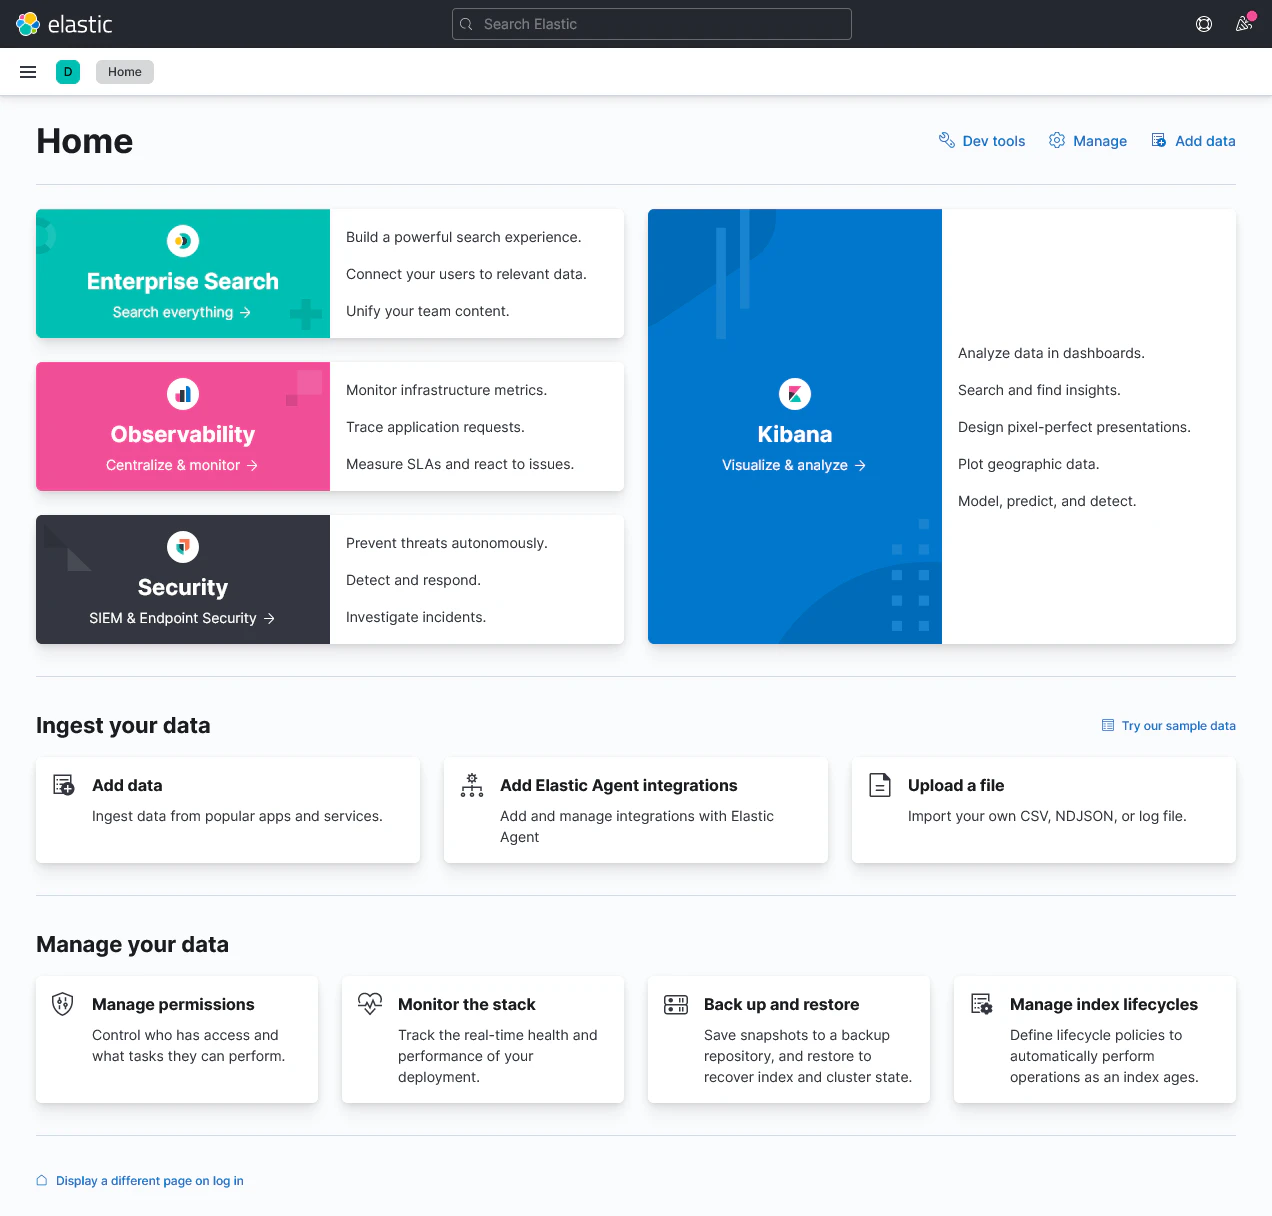Click the Add data card icon
The width and height of the screenshot is (1272, 1216).
tap(64, 785)
